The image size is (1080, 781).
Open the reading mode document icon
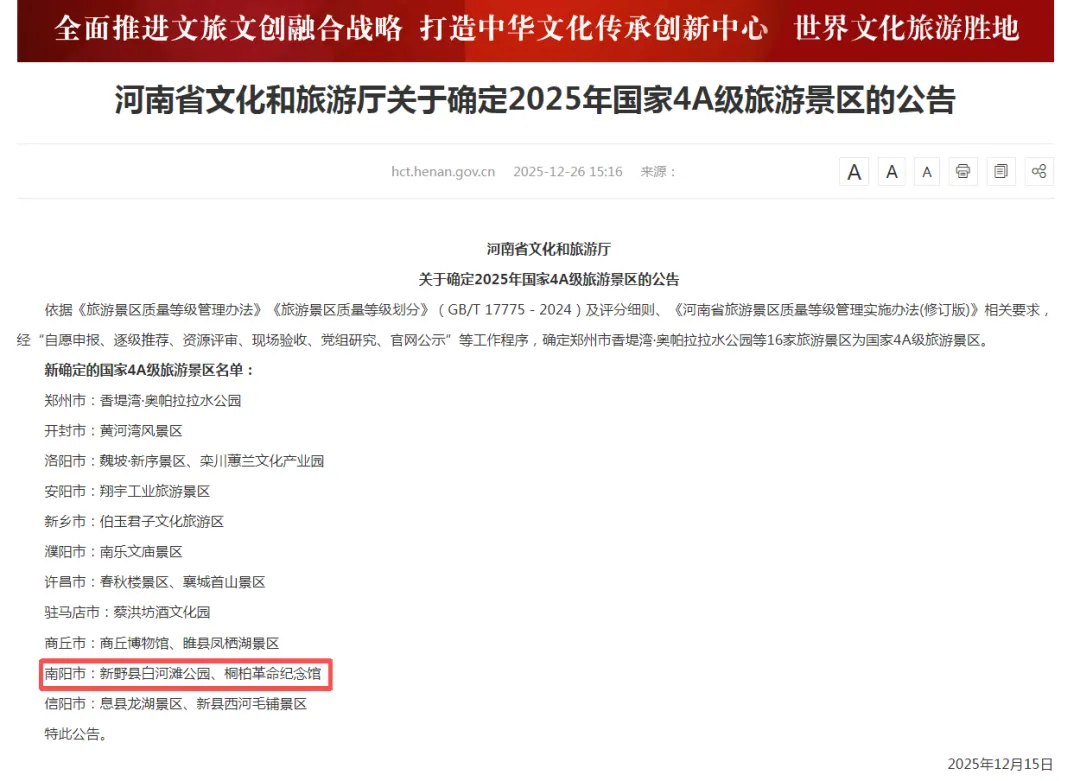[x=1001, y=171]
